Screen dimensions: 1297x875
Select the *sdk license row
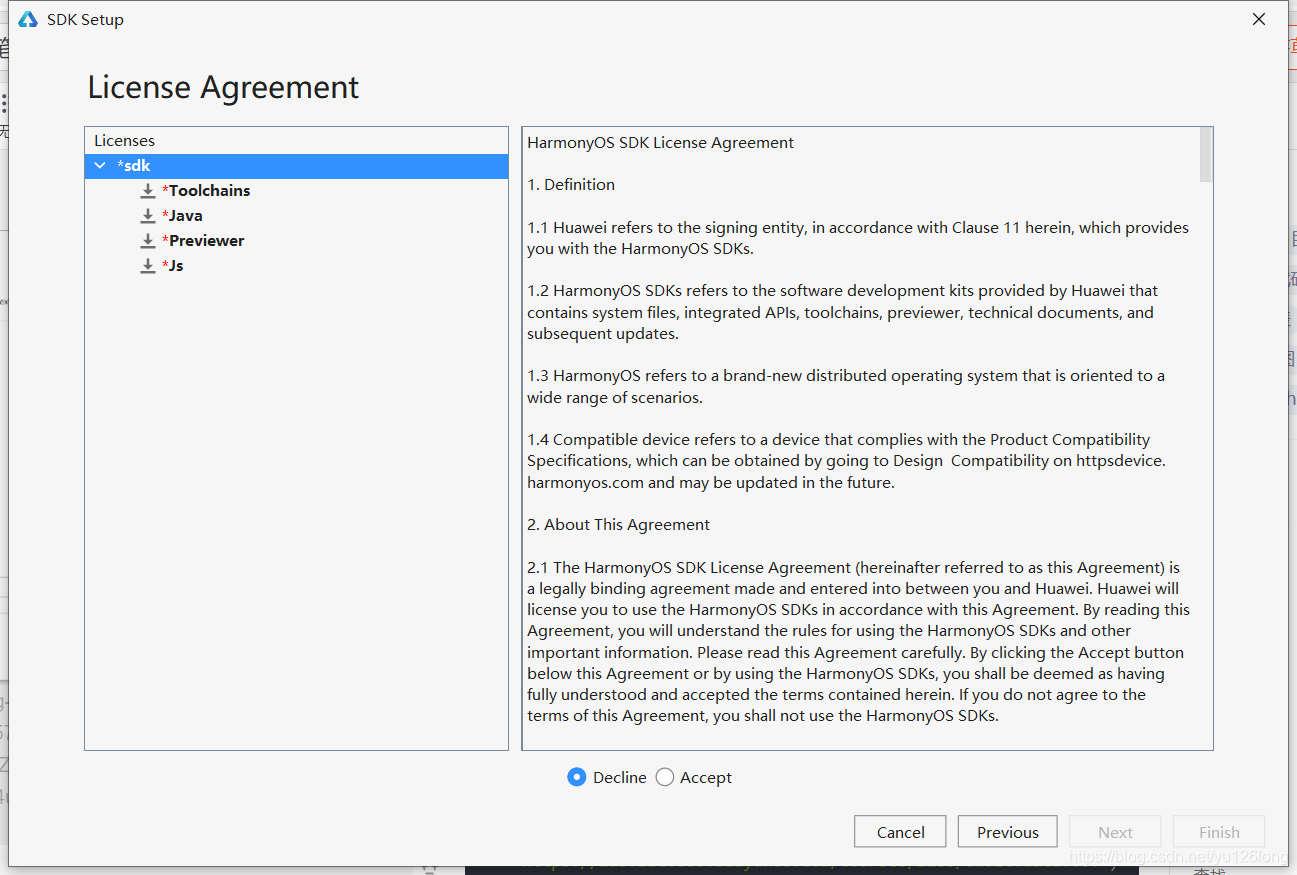tap(297, 166)
